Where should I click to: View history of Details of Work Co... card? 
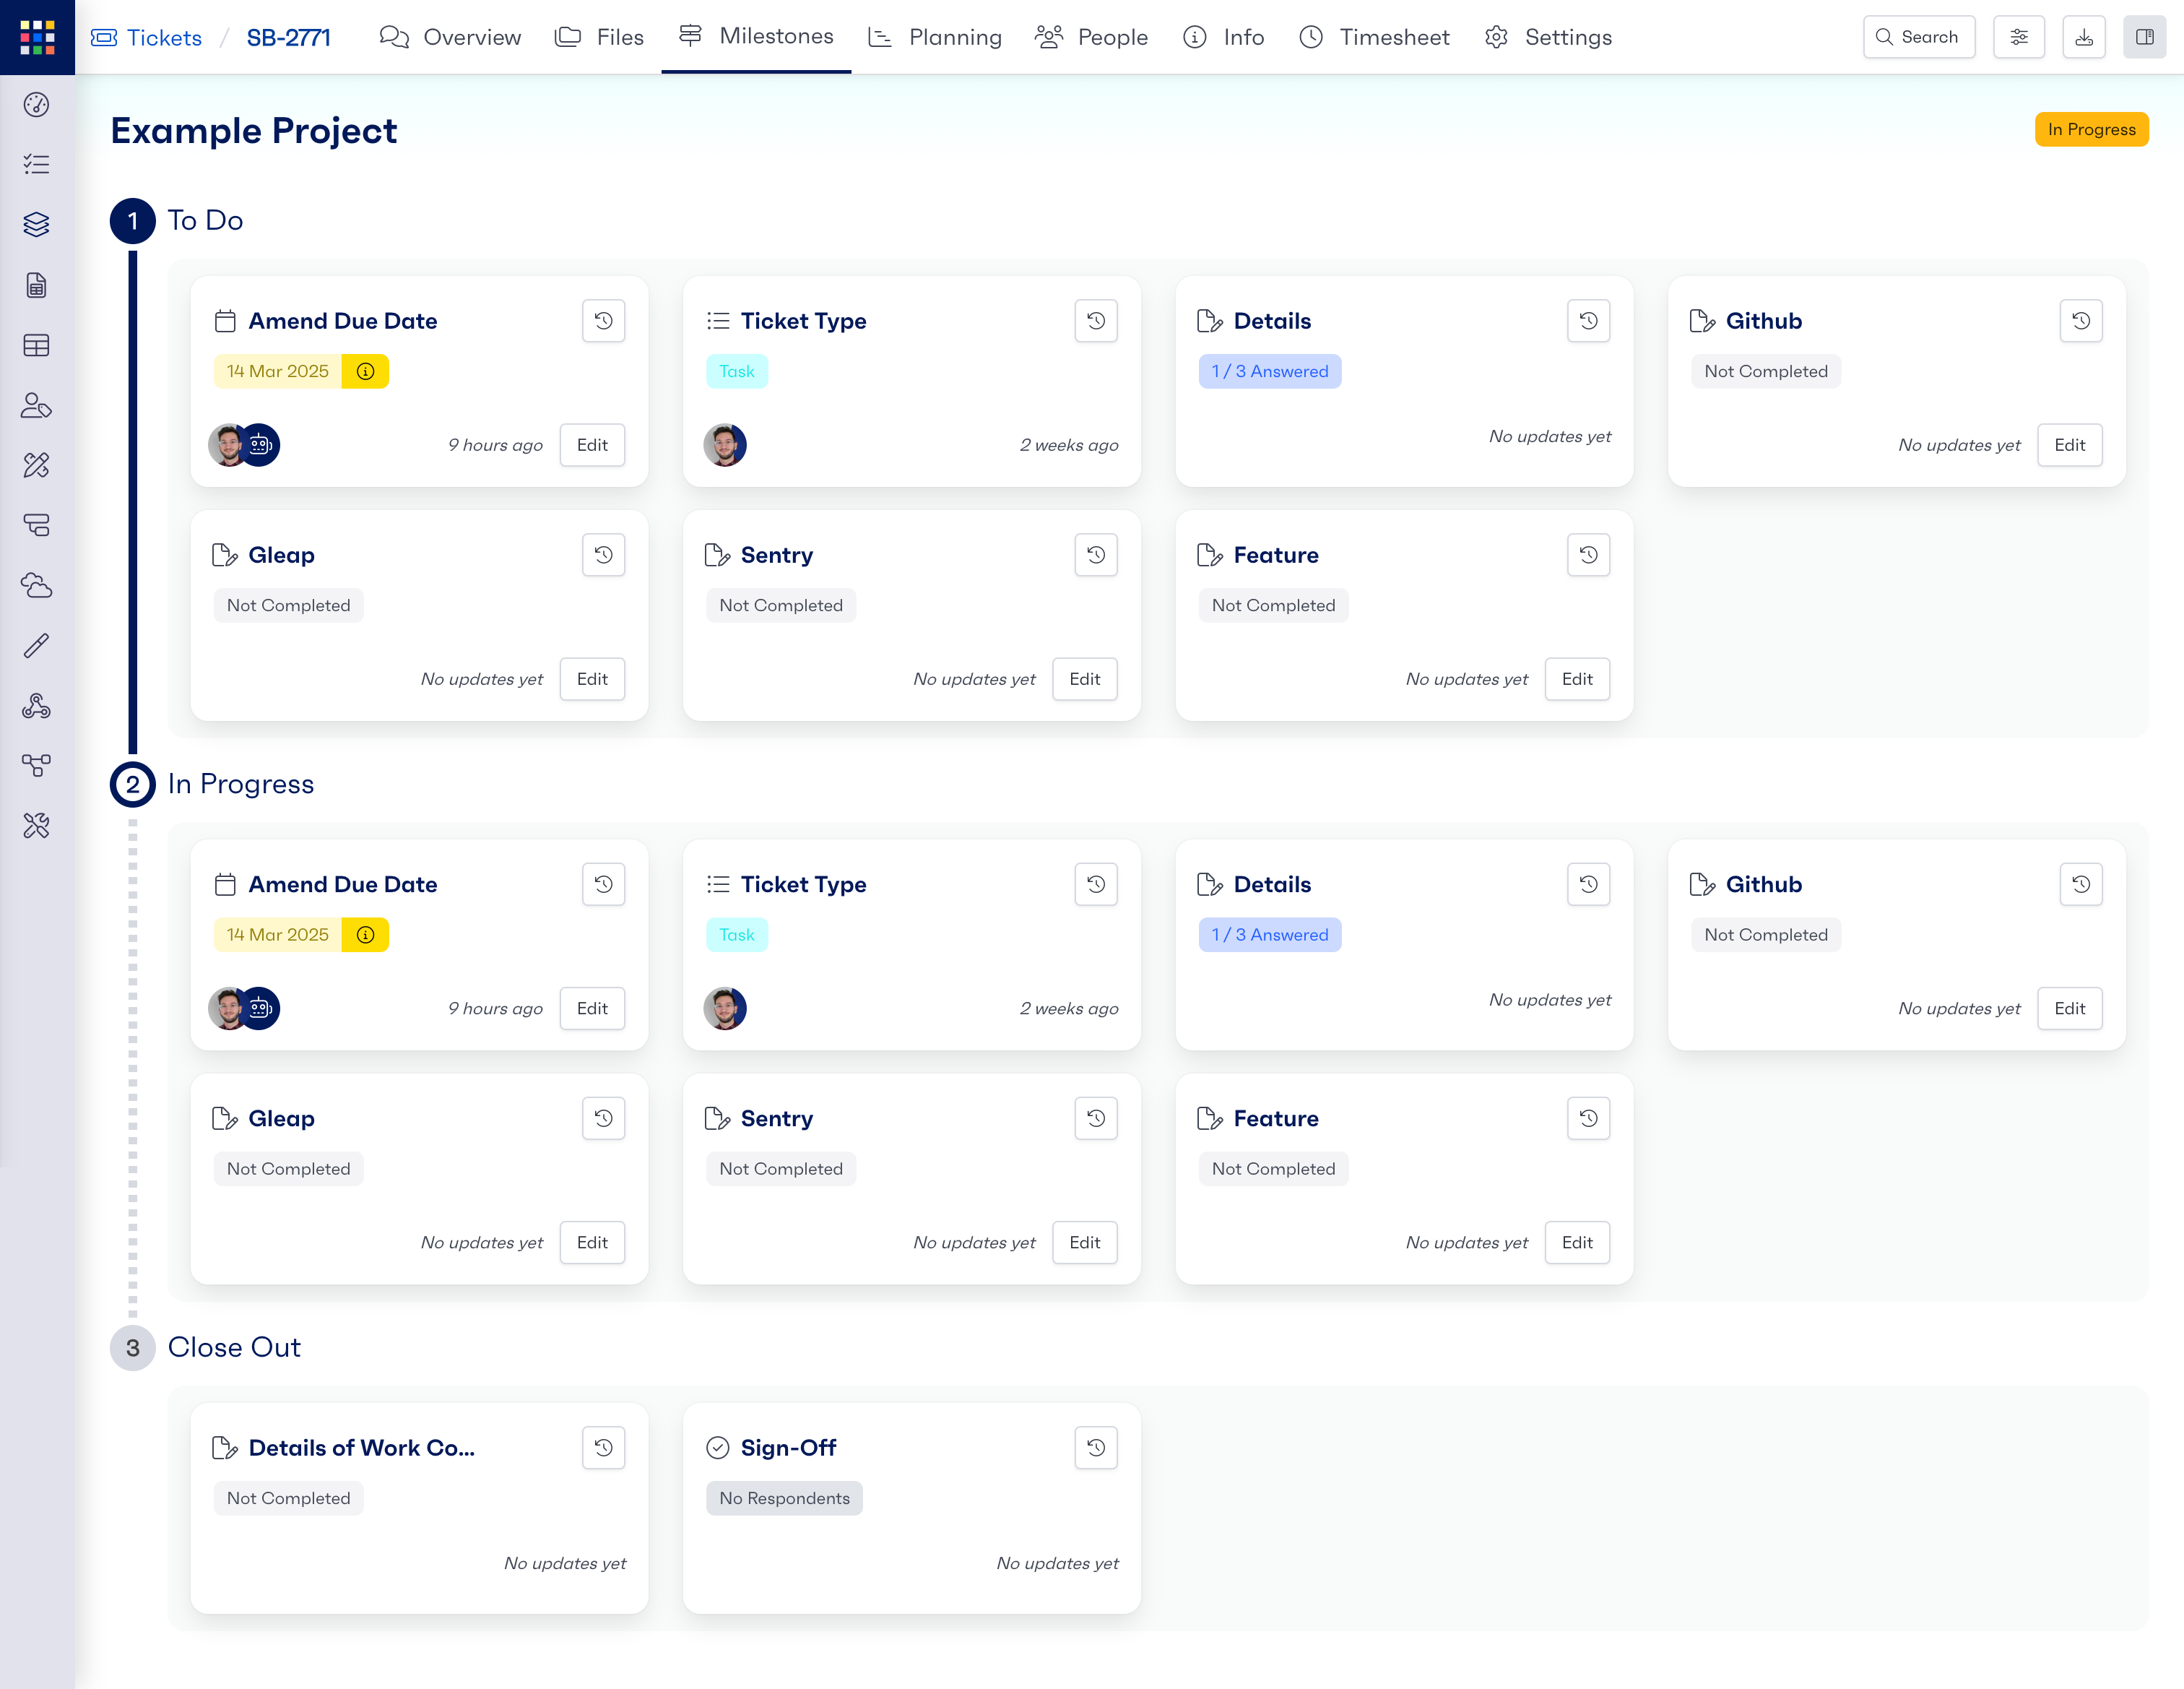[x=604, y=1448]
